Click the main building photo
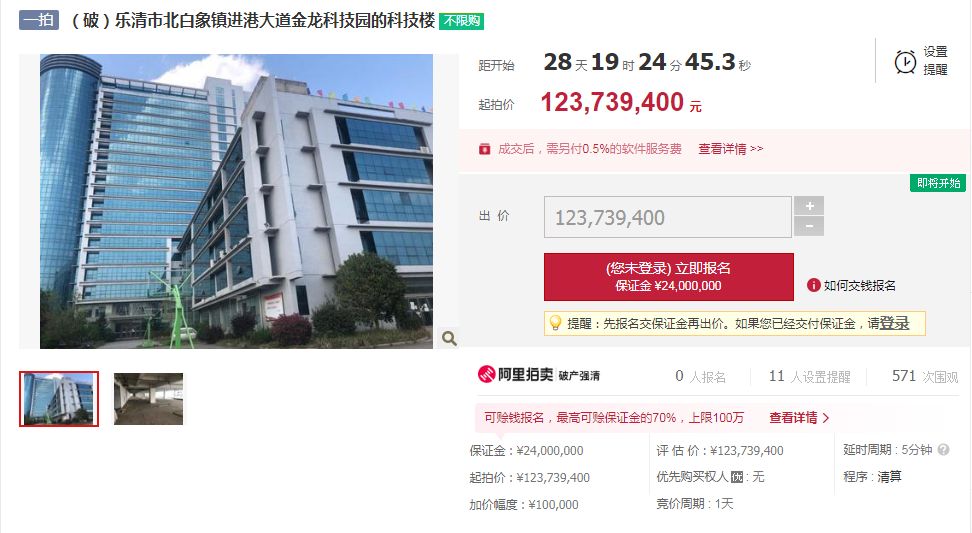Screen dimensions: 972x533 [236, 201]
